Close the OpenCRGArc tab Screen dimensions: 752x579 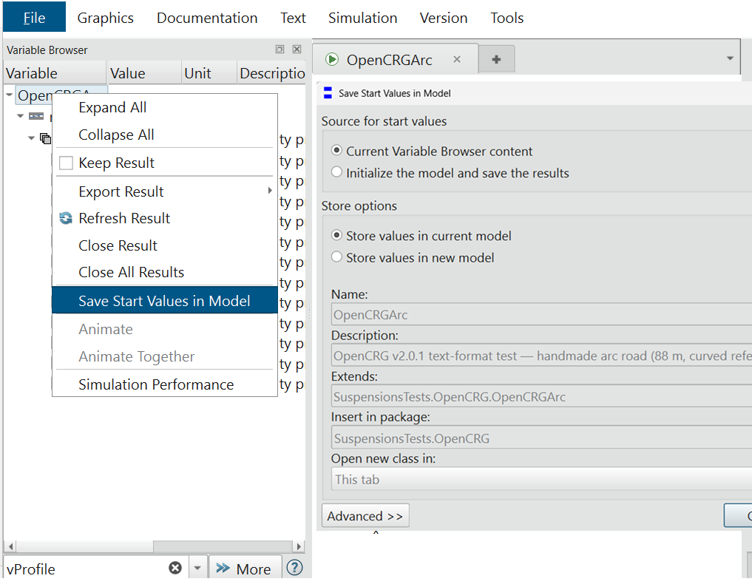click(457, 59)
